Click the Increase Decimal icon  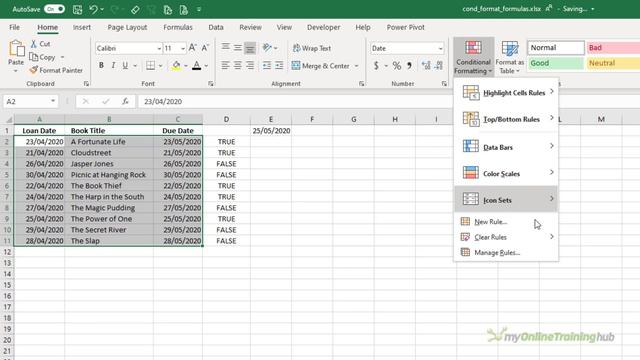click(x=426, y=65)
